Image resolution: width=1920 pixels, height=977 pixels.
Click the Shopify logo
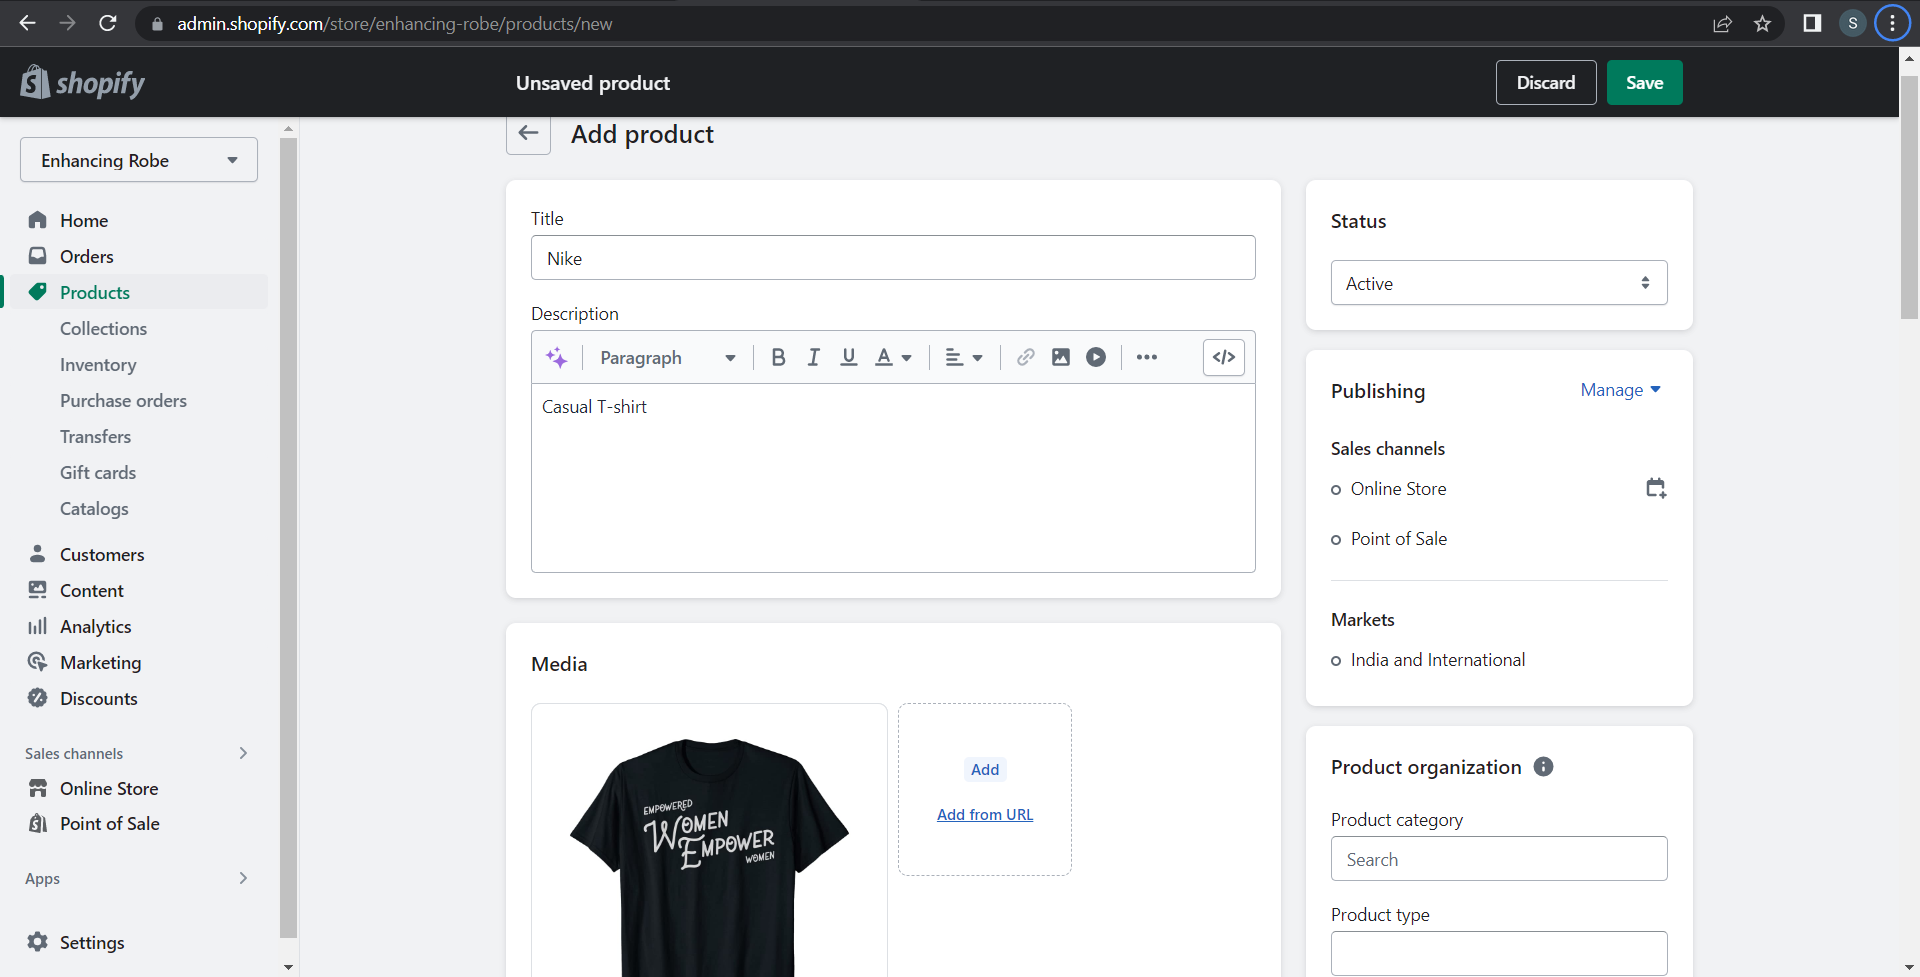(82, 82)
